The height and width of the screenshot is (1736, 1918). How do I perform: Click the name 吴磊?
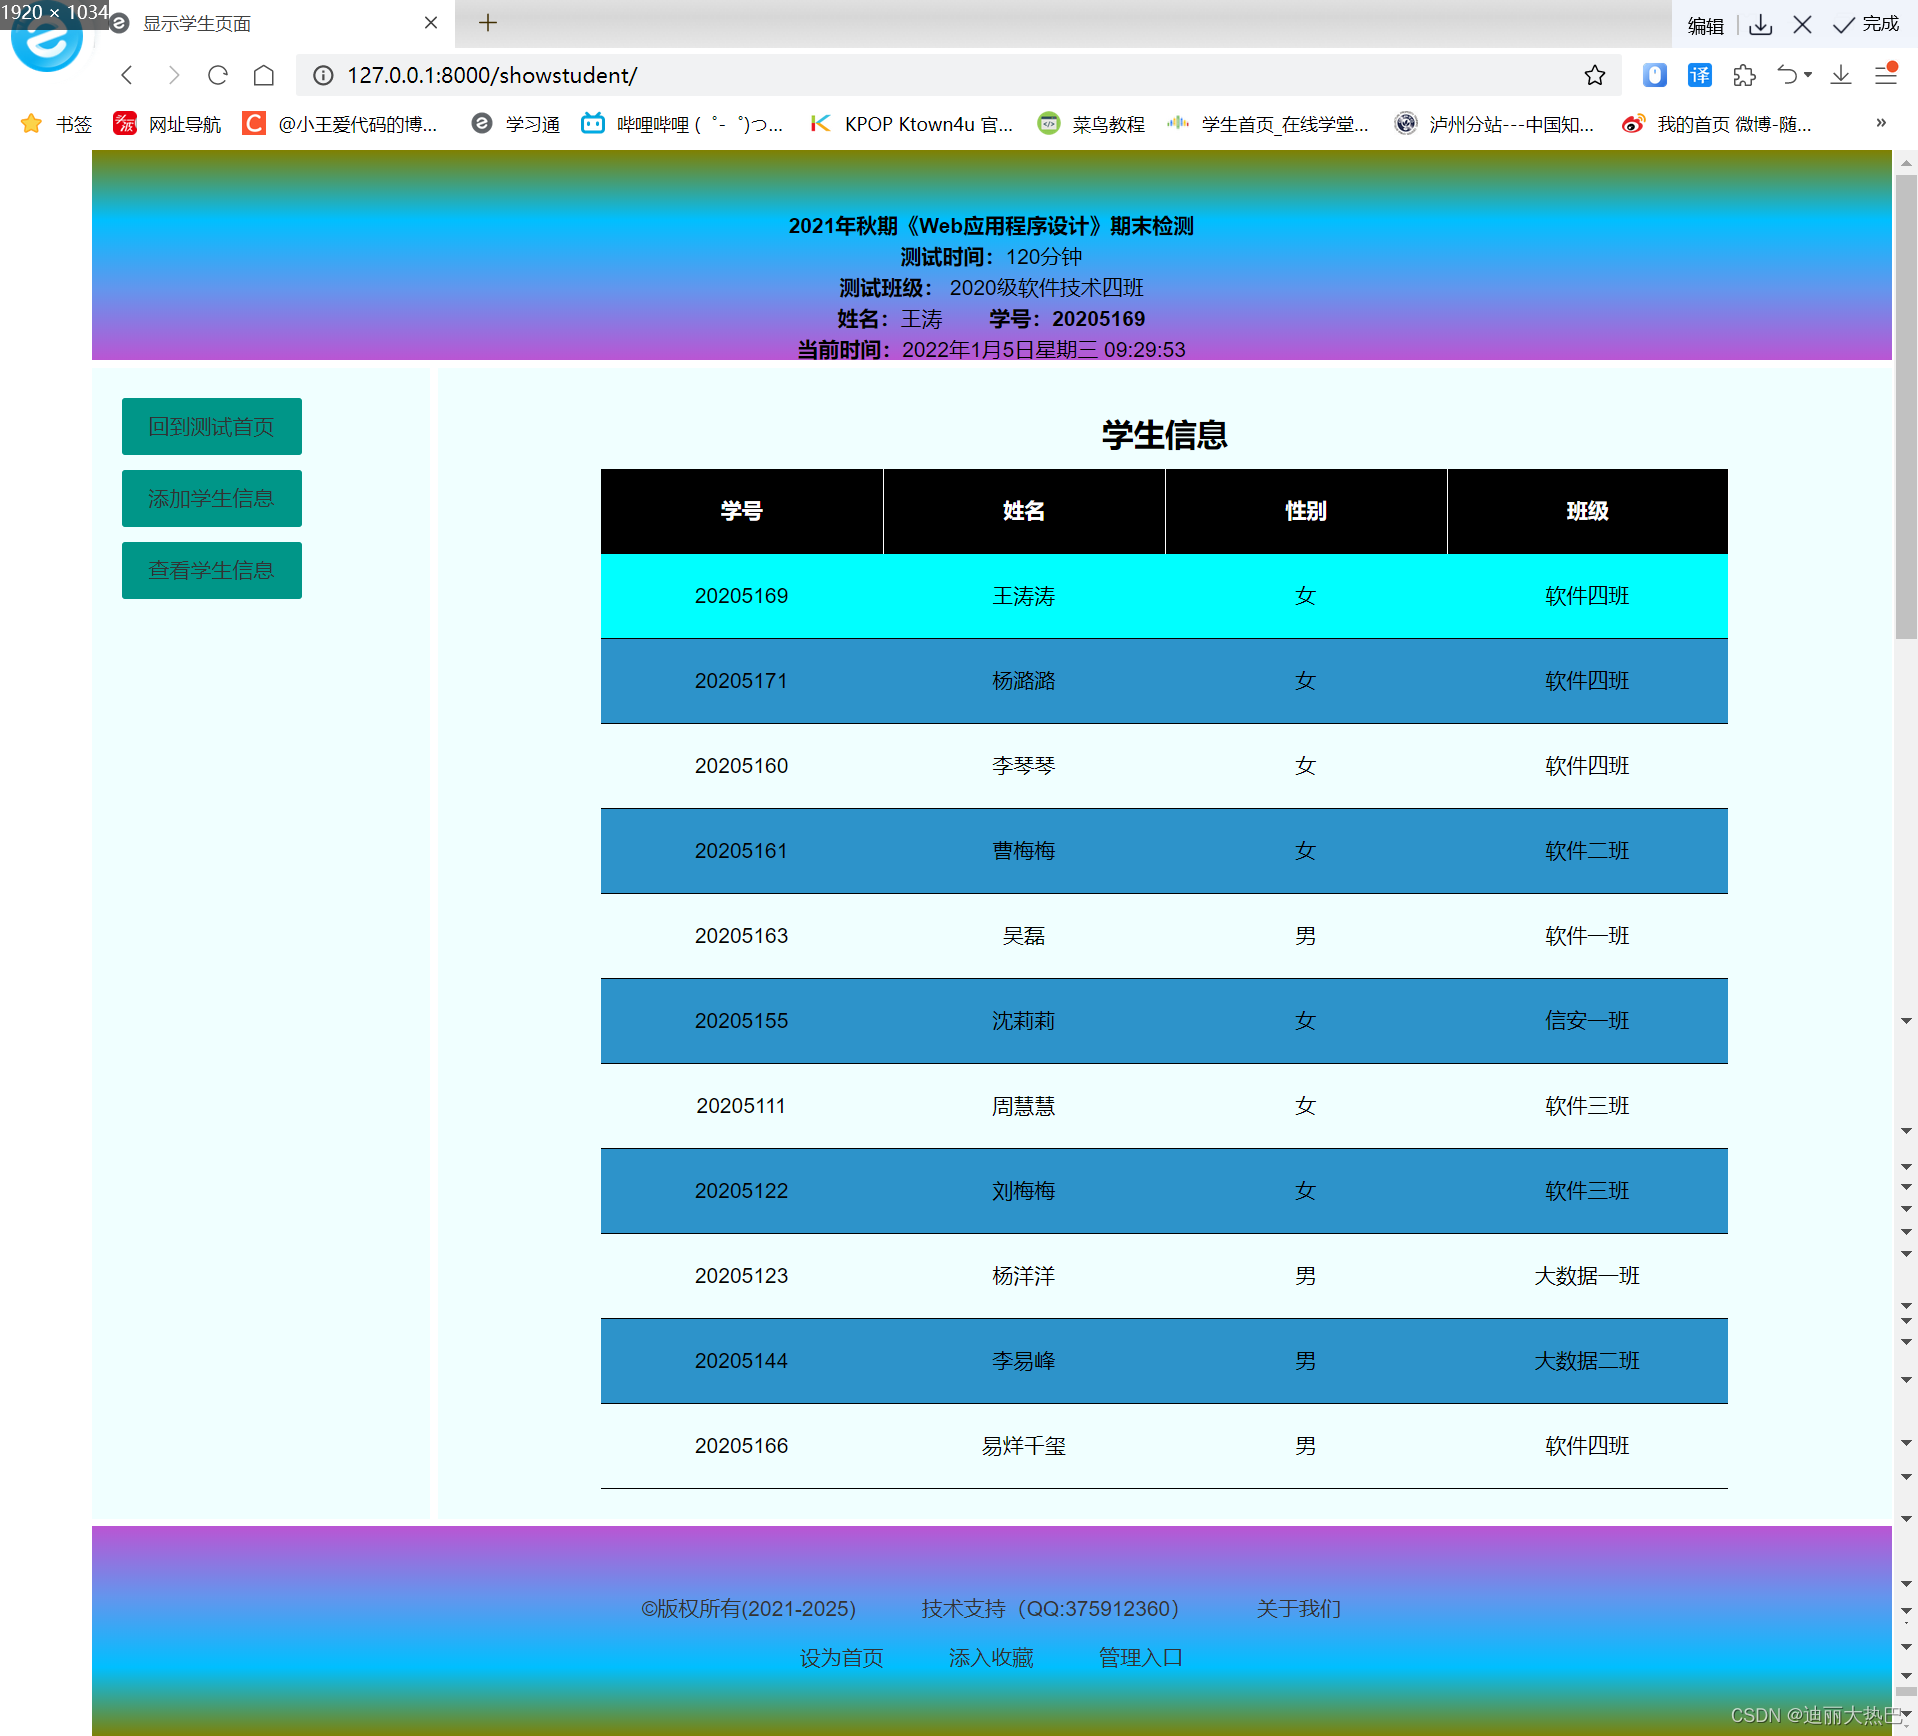point(1024,936)
